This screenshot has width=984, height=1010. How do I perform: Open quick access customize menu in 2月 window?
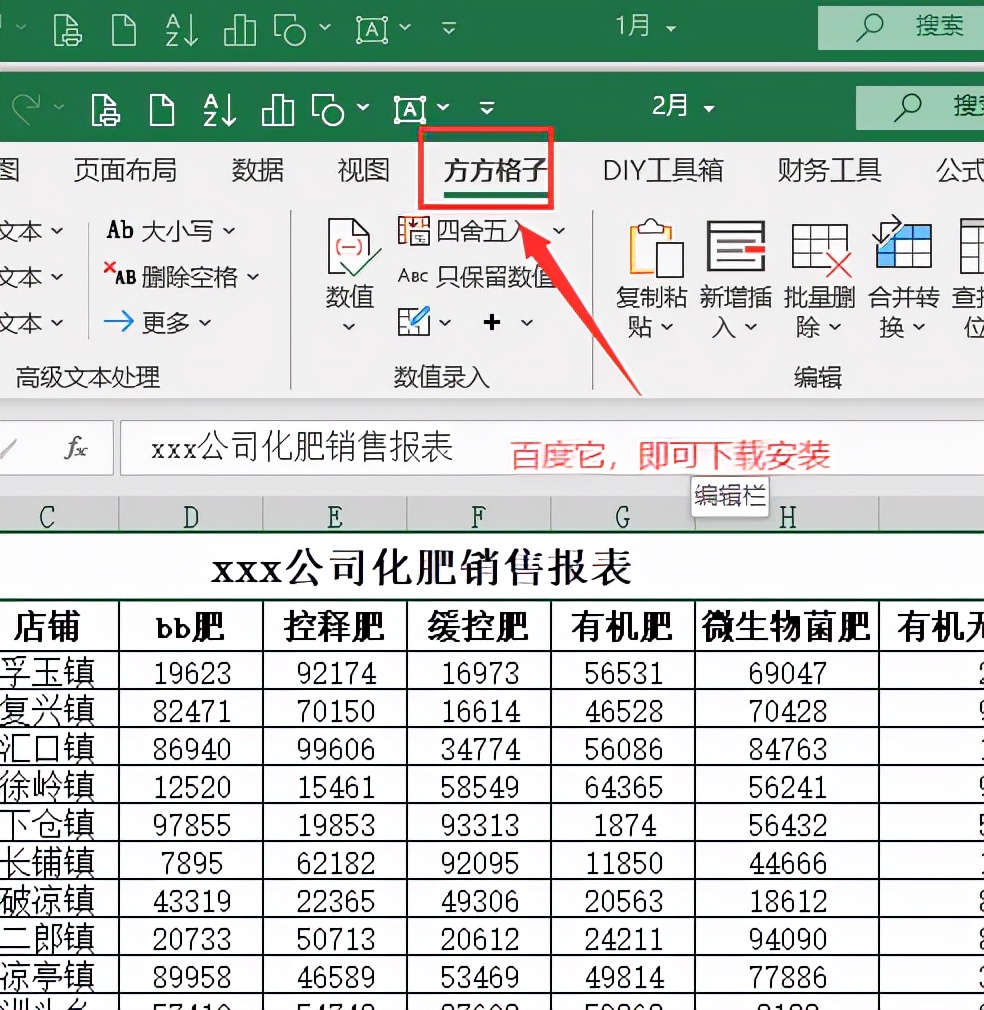487,107
